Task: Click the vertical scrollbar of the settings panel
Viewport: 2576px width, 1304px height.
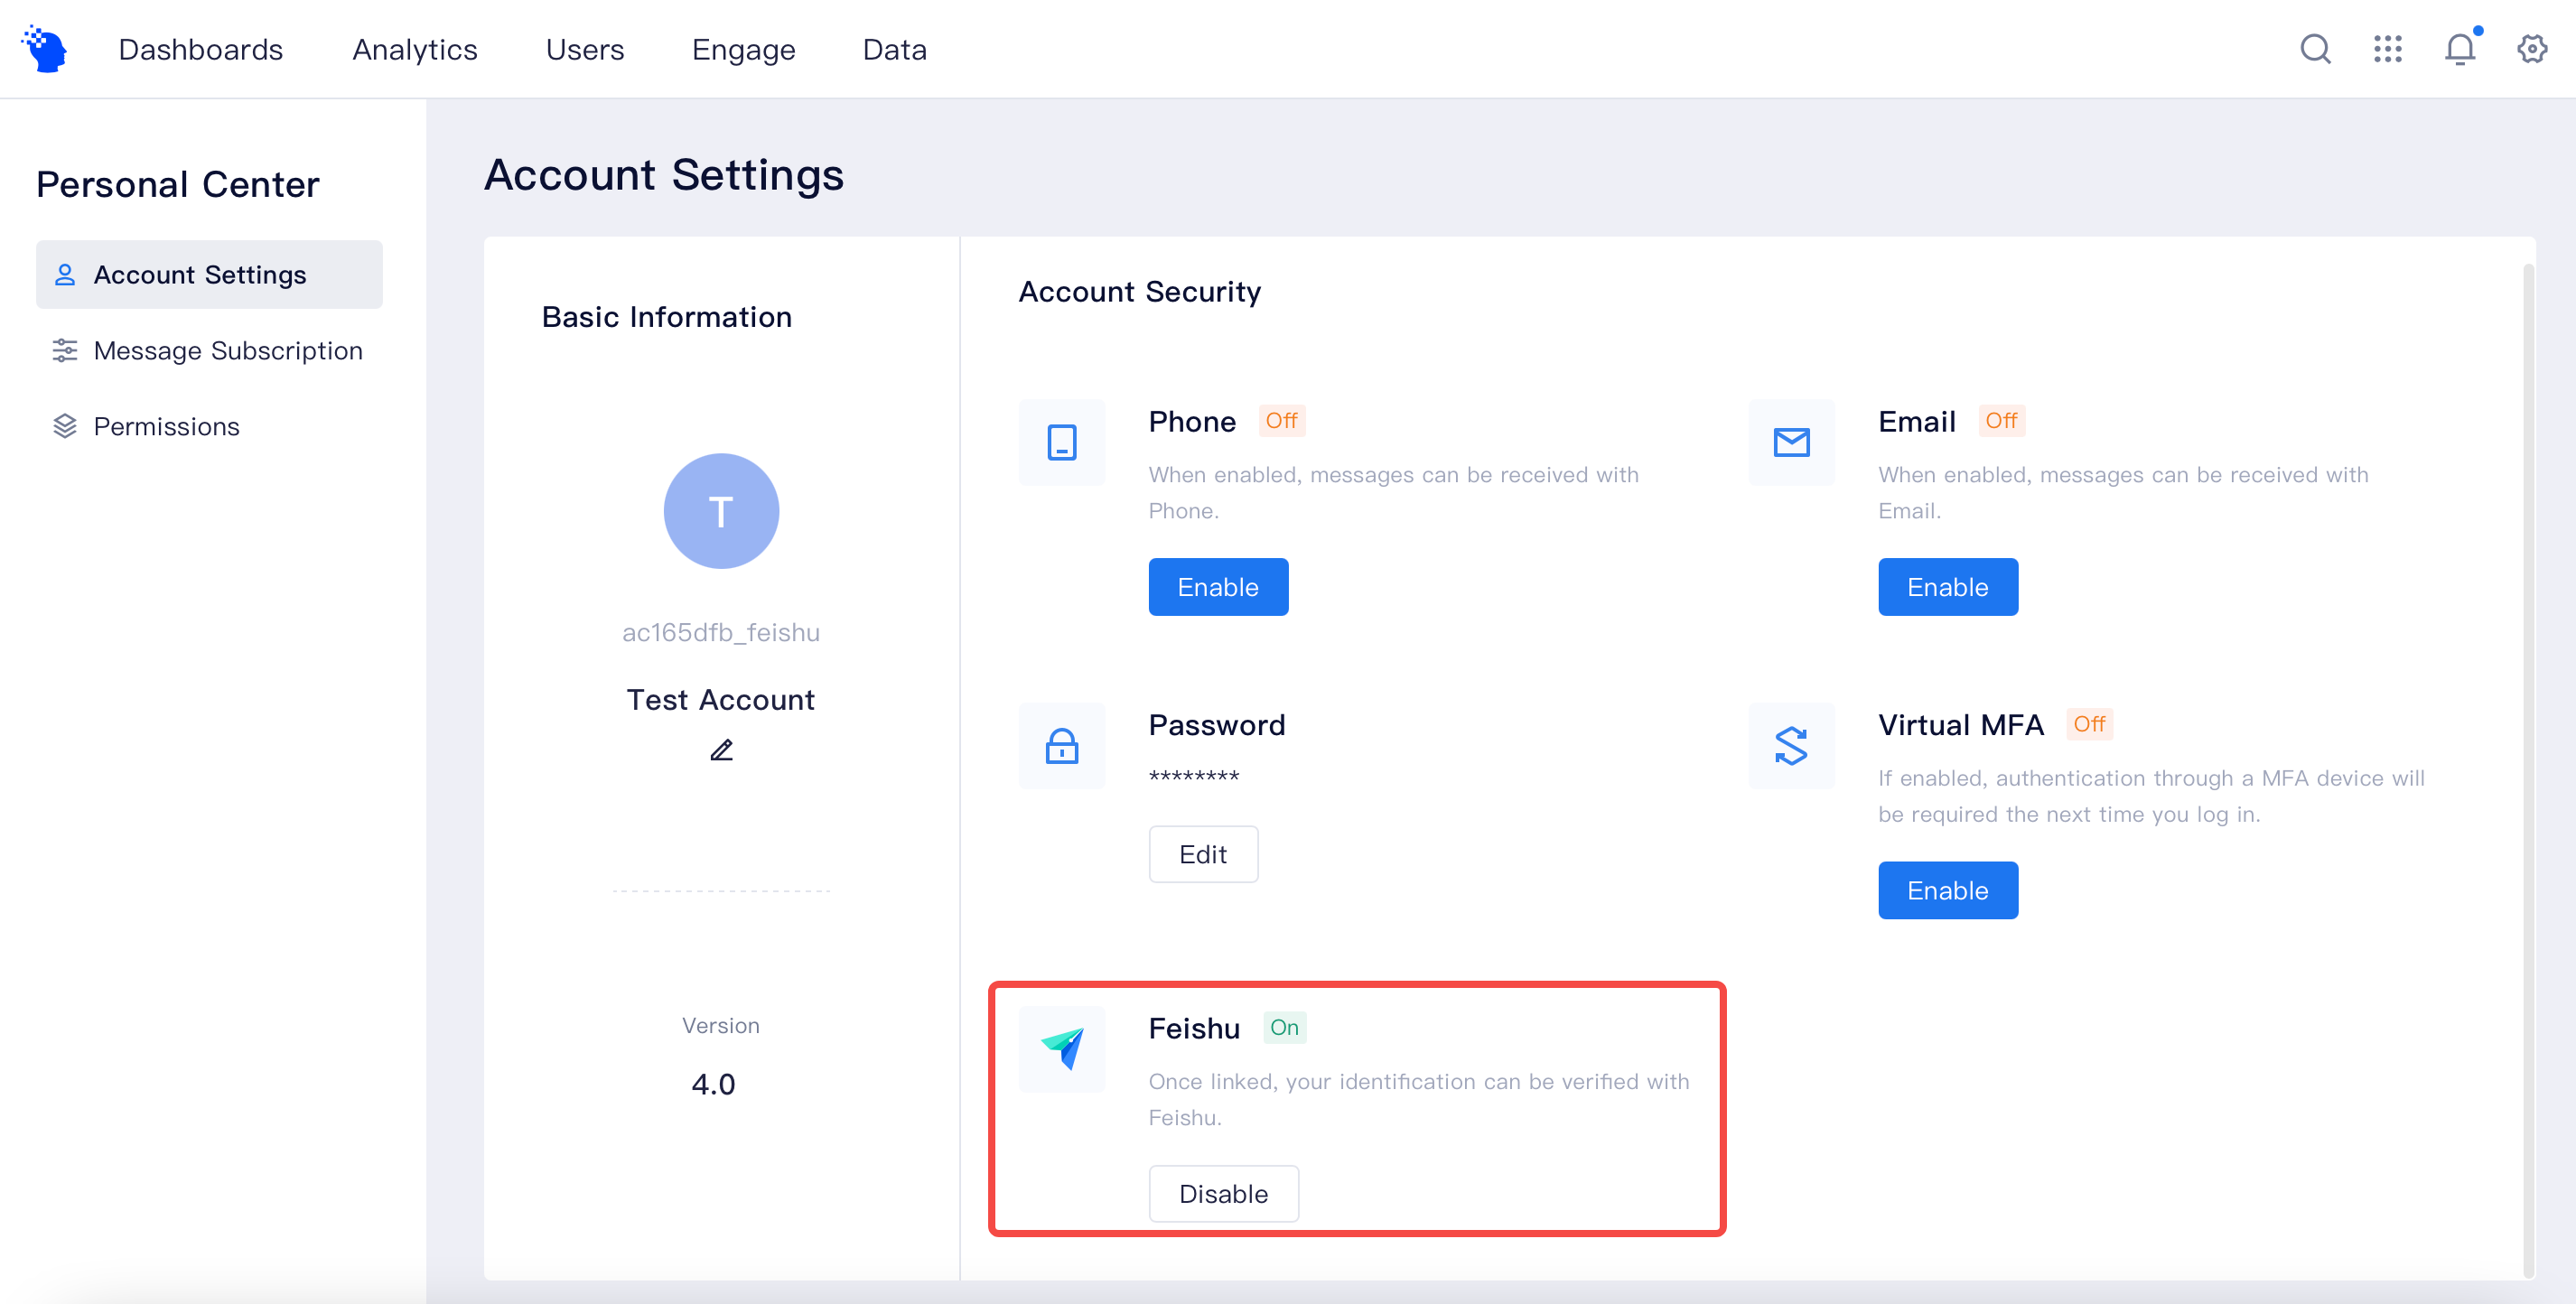Action: (2529, 770)
